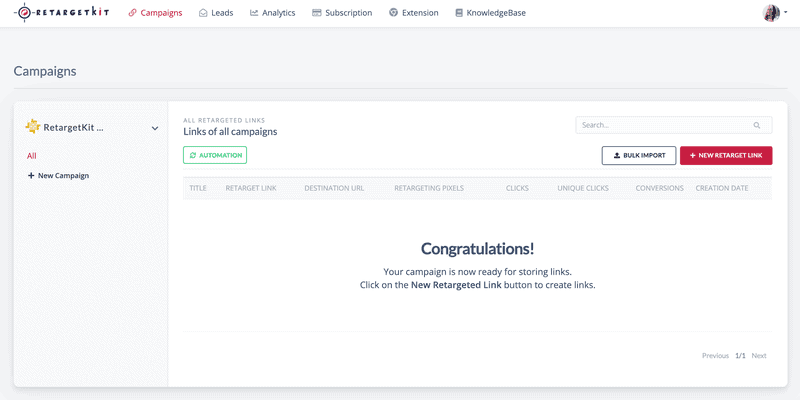The width and height of the screenshot is (800, 400).
Task: Sort by Clicks column header
Action: (x=517, y=188)
